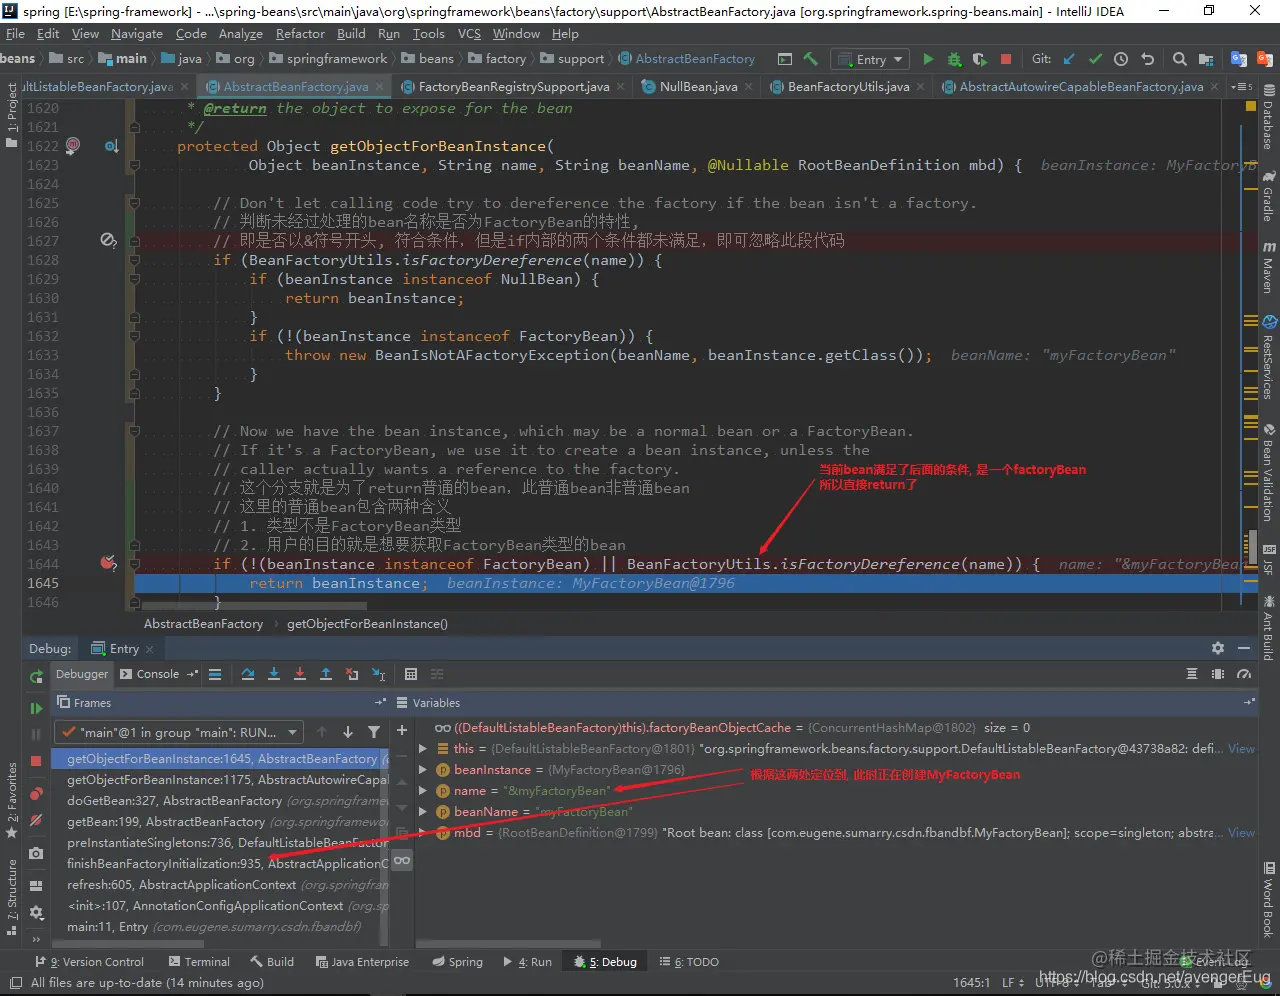The height and width of the screenshot is (996, 1280).
Task: Open Search Everywhere magnifier icon
Action: pyautogui.click(x=1180, y=59)
